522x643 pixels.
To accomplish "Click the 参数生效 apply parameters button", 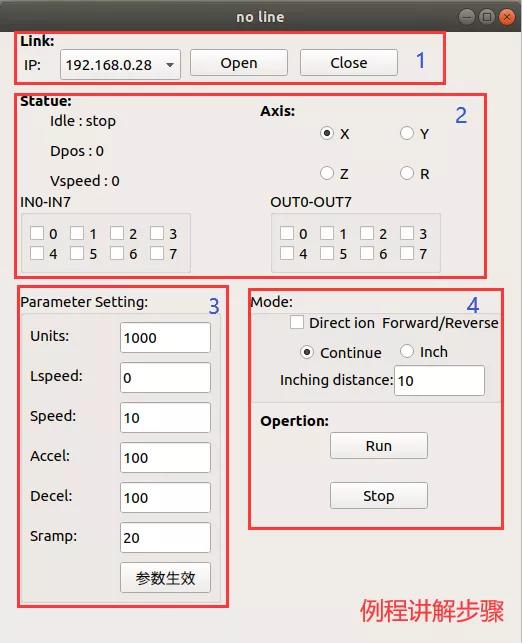I will [165, 578].
